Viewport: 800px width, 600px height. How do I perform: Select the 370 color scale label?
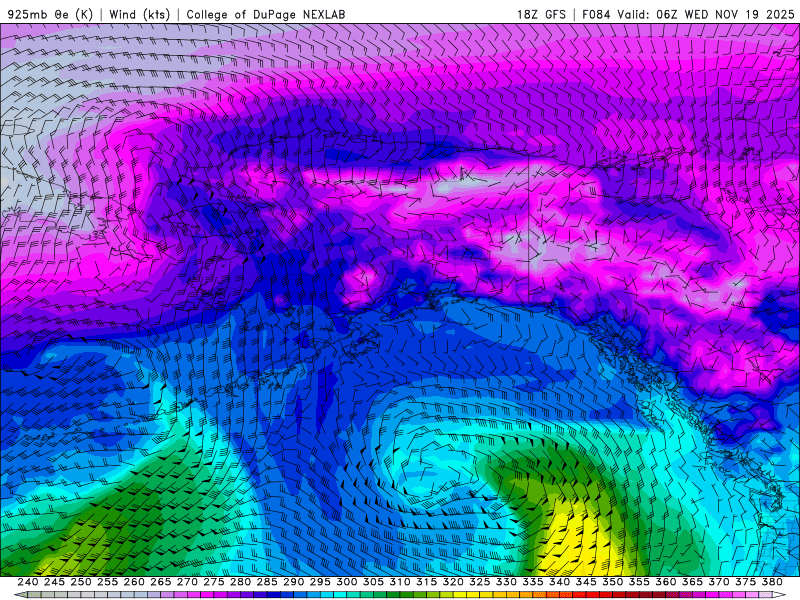[719, 582]
